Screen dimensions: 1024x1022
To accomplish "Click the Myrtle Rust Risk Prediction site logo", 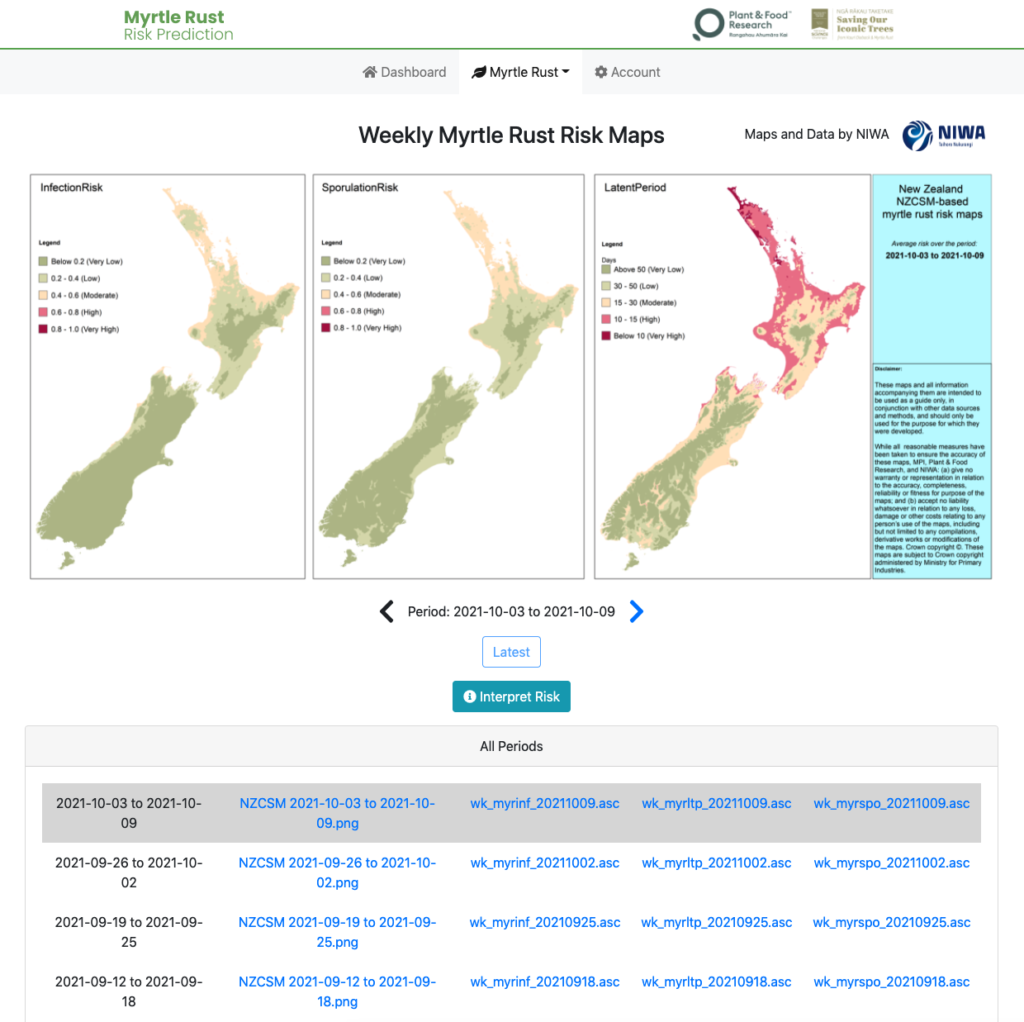I will coord(178,26).
